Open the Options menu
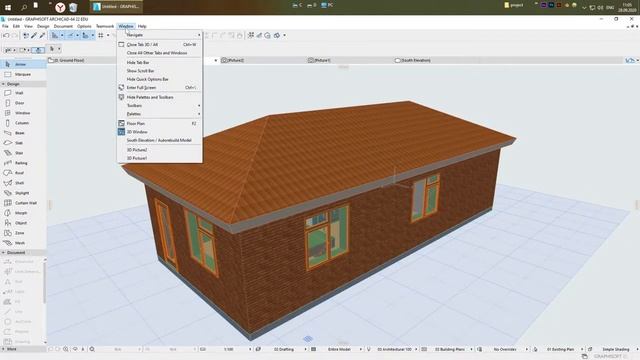The image size is (640, 360). click(x=84, y=26)
